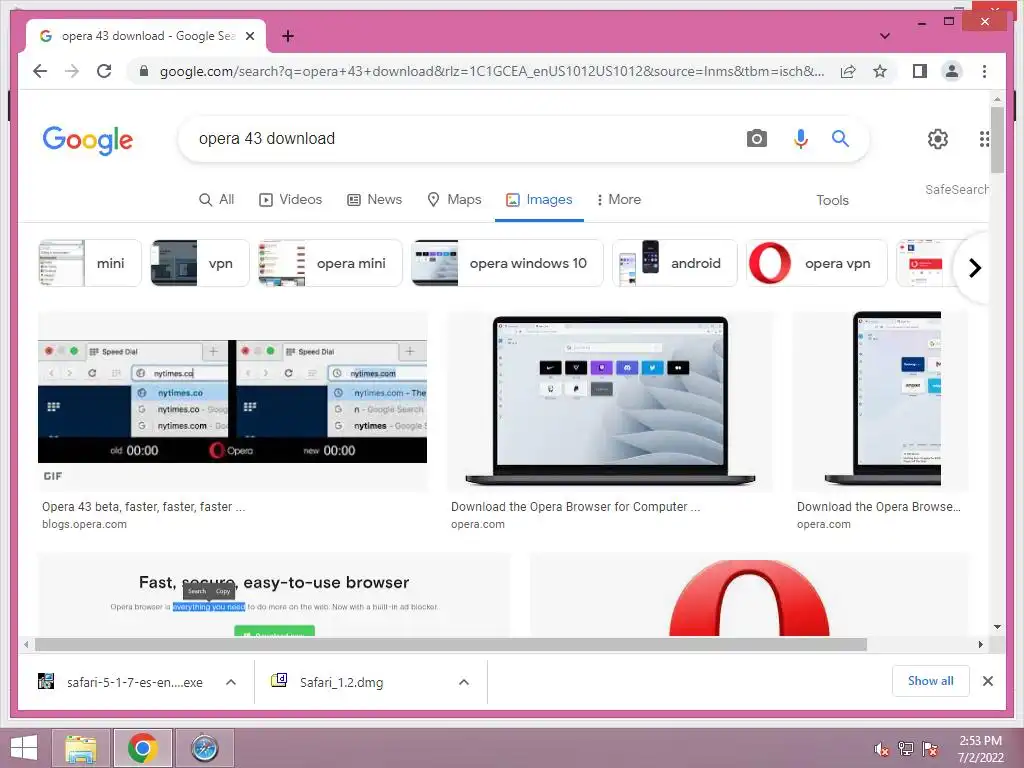Share this page from address bar
This screenshot has width=1024, height=768.
(x=848, y=71)
